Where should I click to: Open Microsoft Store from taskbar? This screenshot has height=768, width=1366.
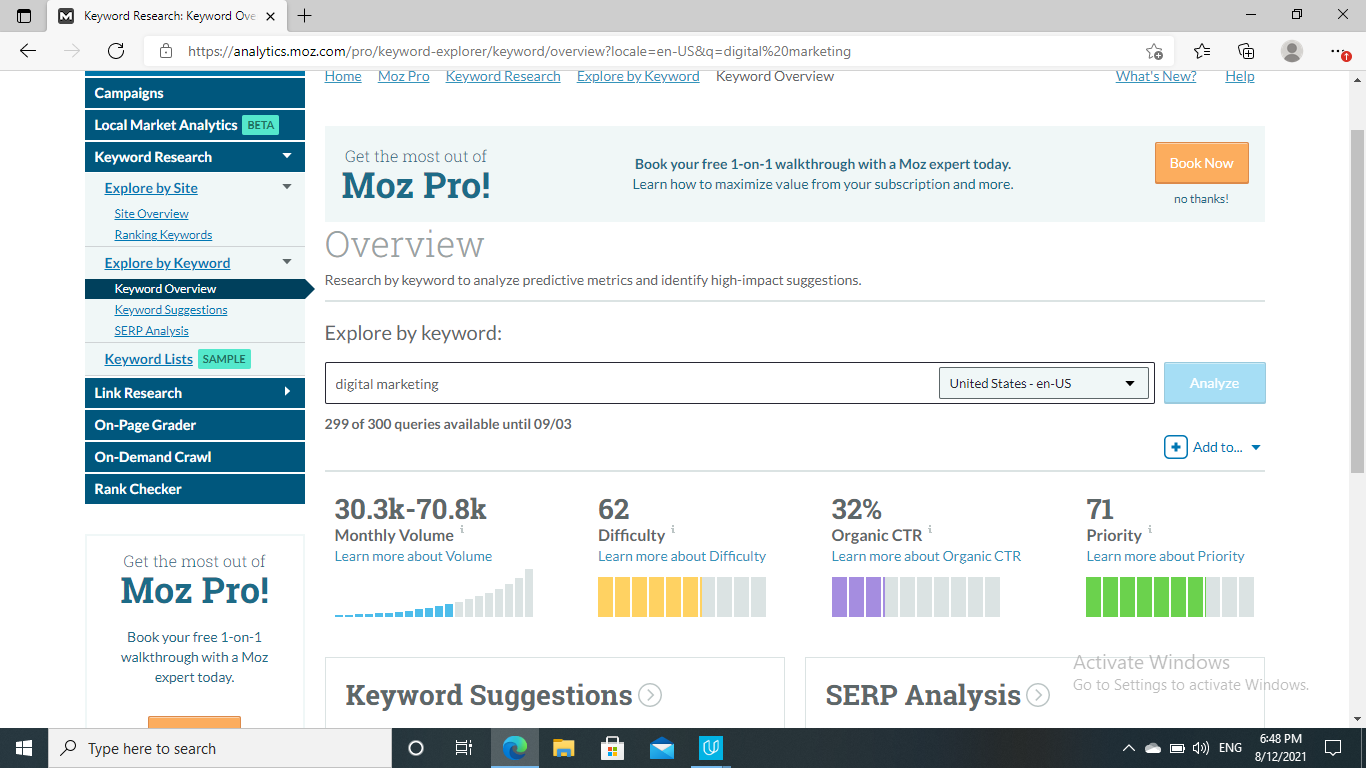click(613, 748)
